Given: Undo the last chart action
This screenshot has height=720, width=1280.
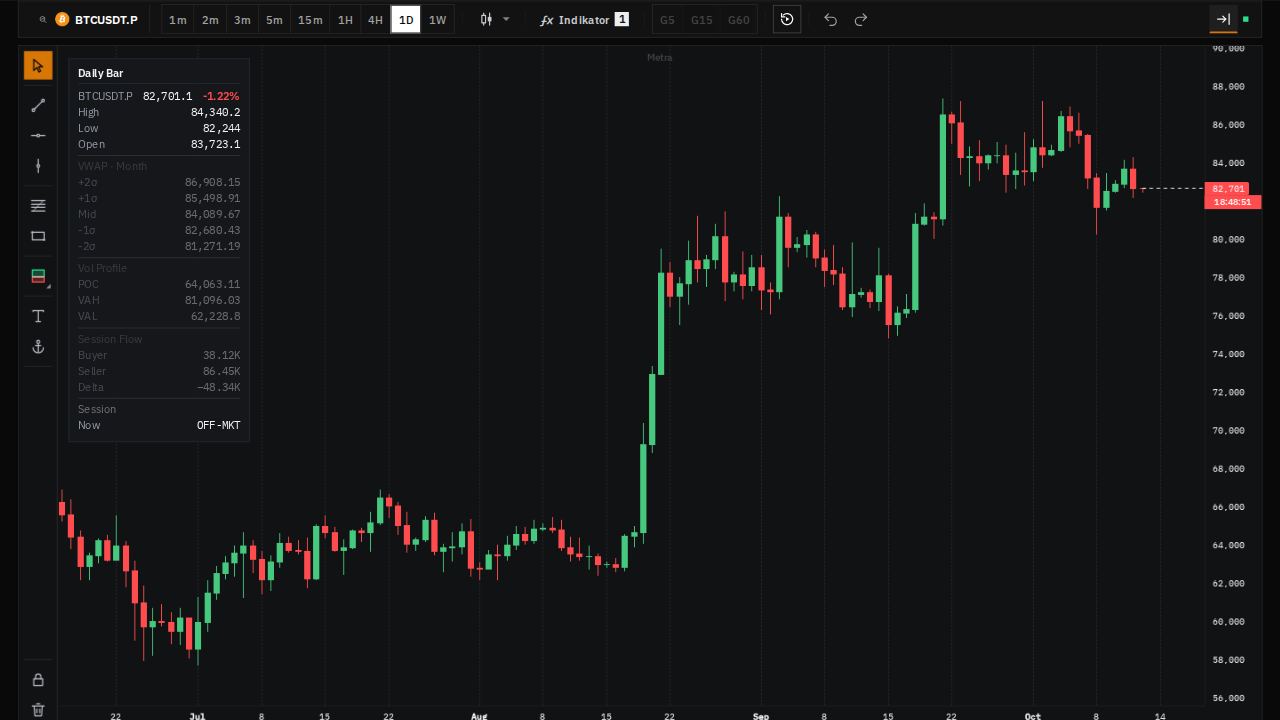Looking at the screenshot, I should [x=830, y=20].
